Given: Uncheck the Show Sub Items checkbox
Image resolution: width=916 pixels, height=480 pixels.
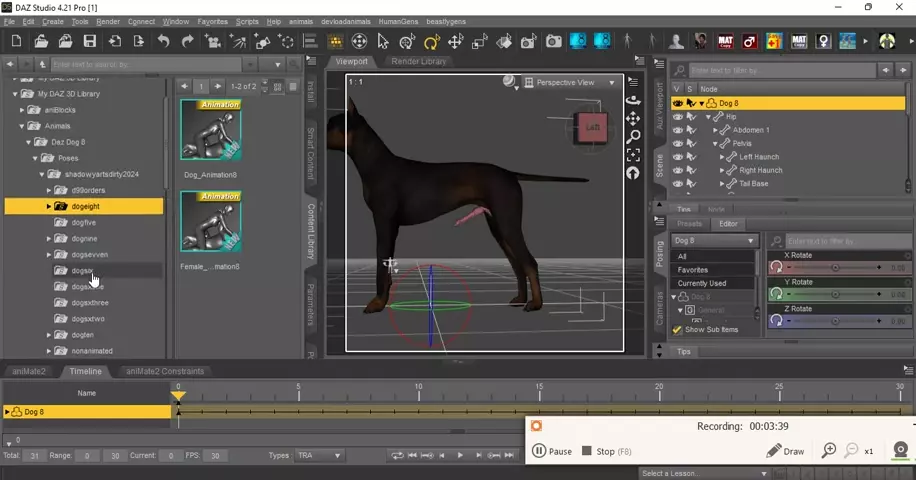Looking at the screenshot, I should [x=677, y=330].
